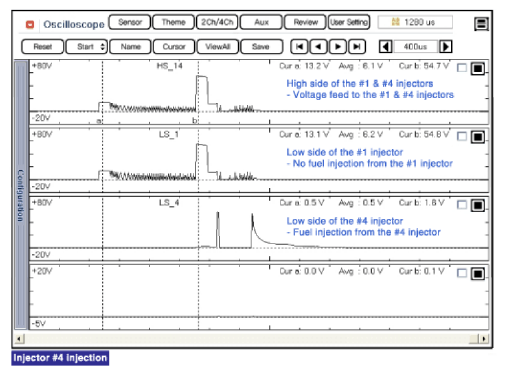The width and height of the screenshot is (506, 375).
Task: Switch channels with 2Ch/4Ch button
Action: (x=217, y=22)
